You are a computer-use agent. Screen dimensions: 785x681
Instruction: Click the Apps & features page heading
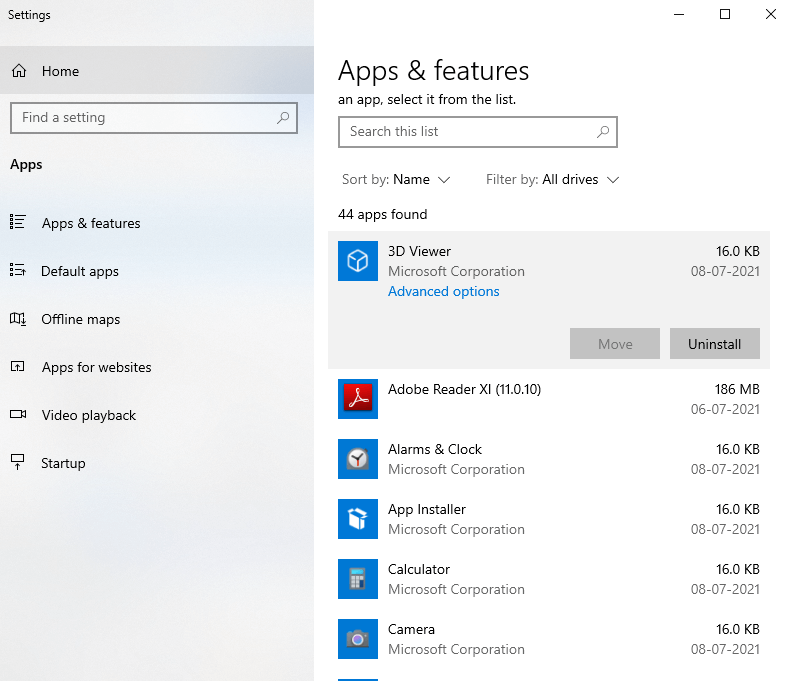(x=434, y=71)
